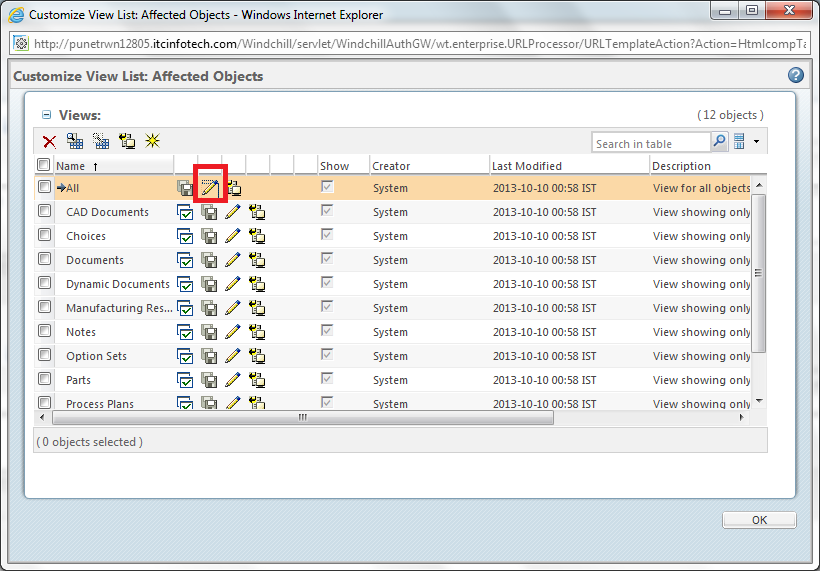Click the share icon in All row

[234, 188]
